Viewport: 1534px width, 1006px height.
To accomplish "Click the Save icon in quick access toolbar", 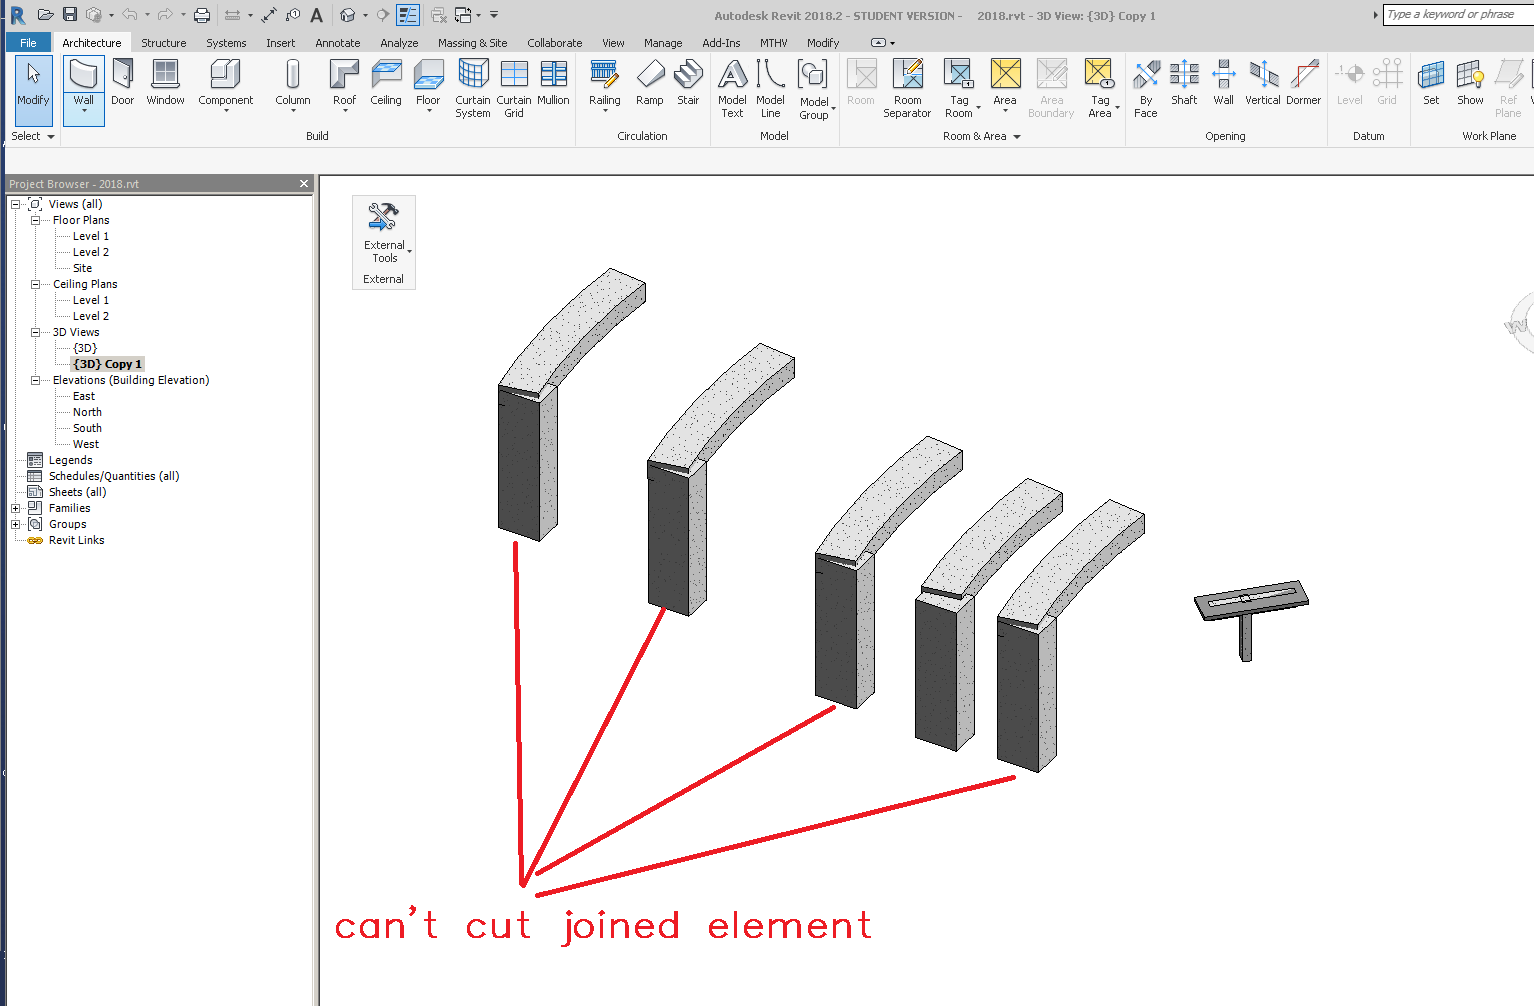I will pos(69,15).
